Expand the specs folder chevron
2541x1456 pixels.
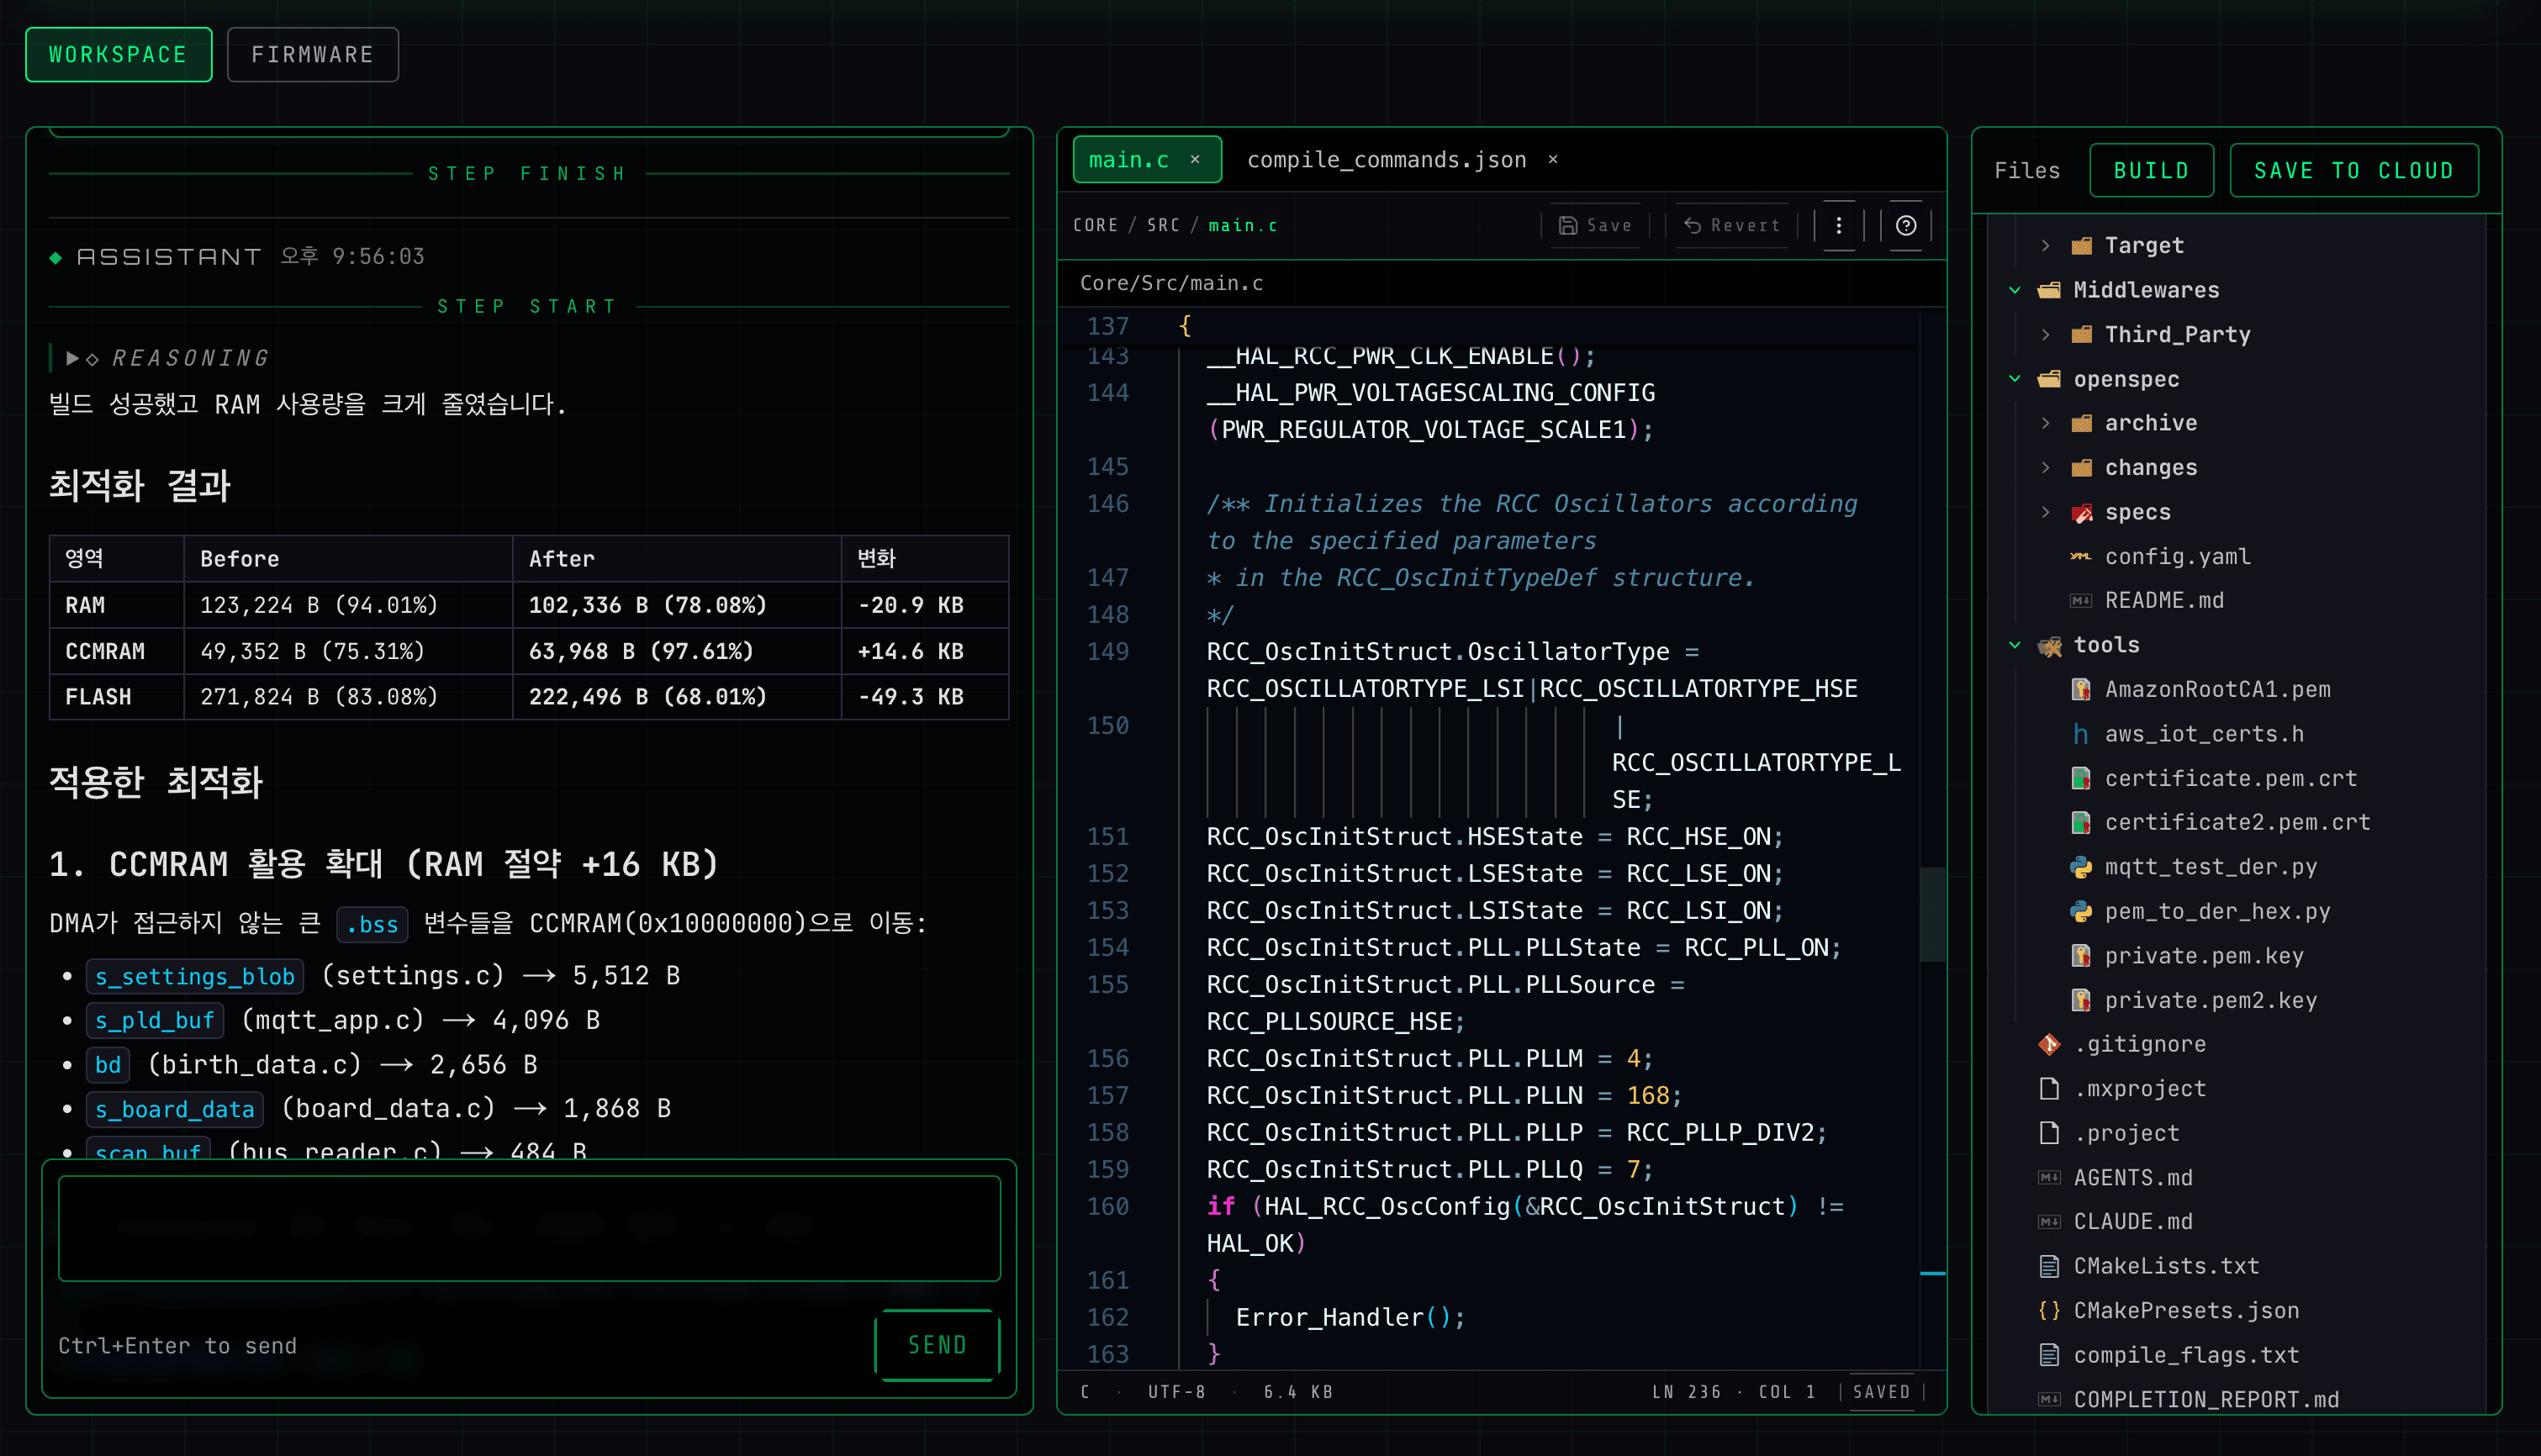(2046, 513)
